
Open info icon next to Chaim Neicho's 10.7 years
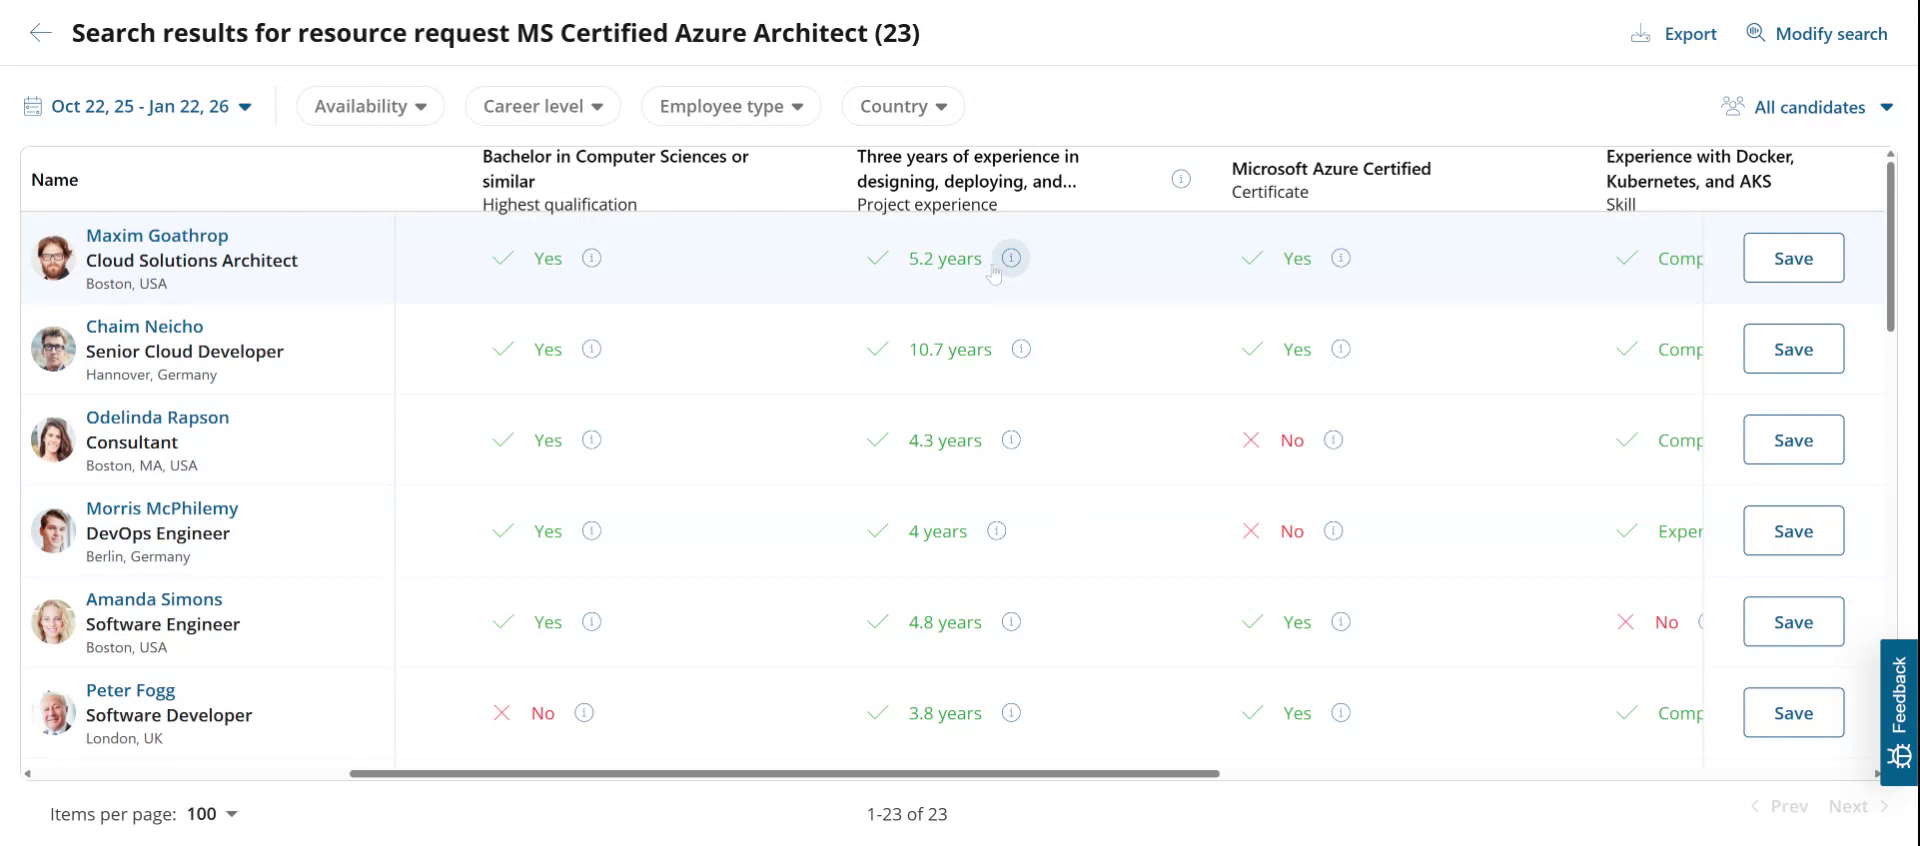pos(1021,349)
